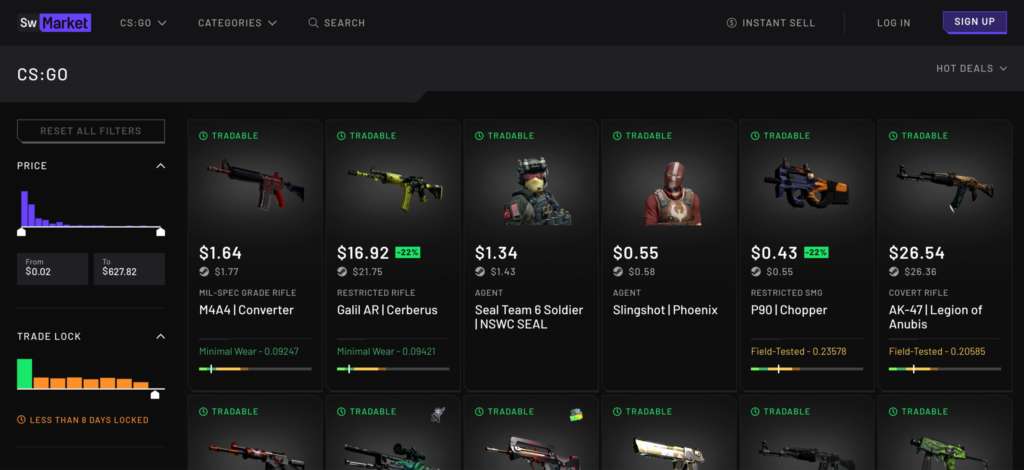
Task: Click the Steam price icon under $1.64
Action: pos(204,272)
